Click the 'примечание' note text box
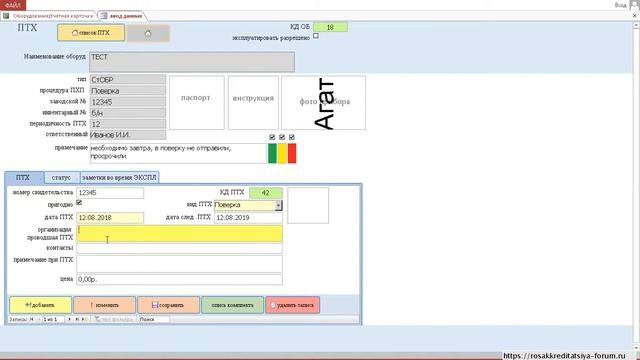Image resolution: width=640 pixels, height=360 pixels. coord(178,153)
